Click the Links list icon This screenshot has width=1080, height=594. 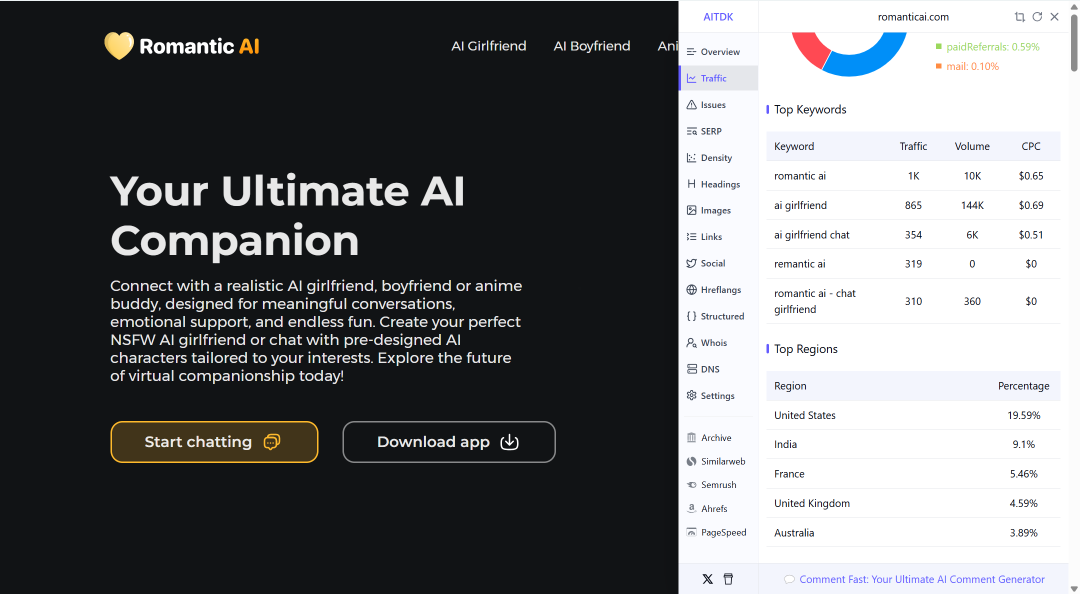point(692,236)
